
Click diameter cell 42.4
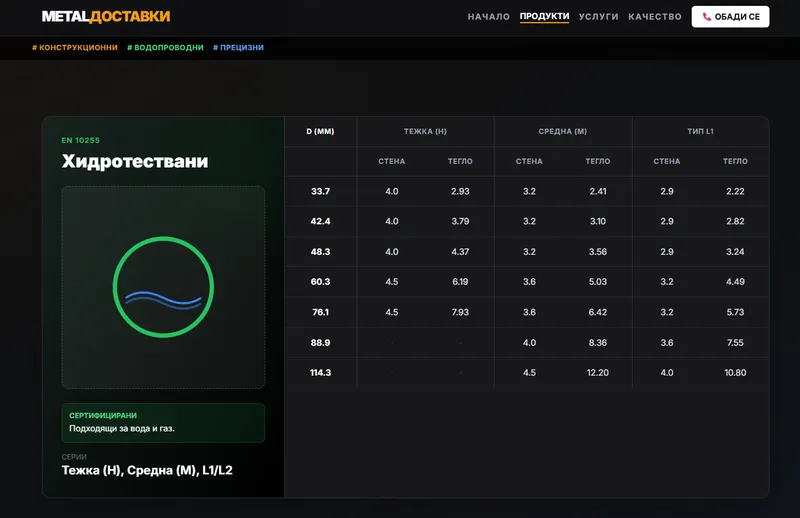point(320,221)
